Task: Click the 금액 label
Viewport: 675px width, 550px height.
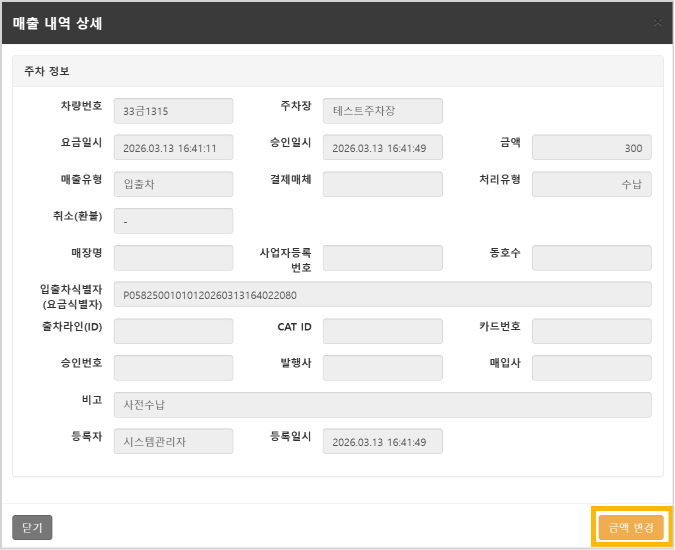Action: coord(510,142)
